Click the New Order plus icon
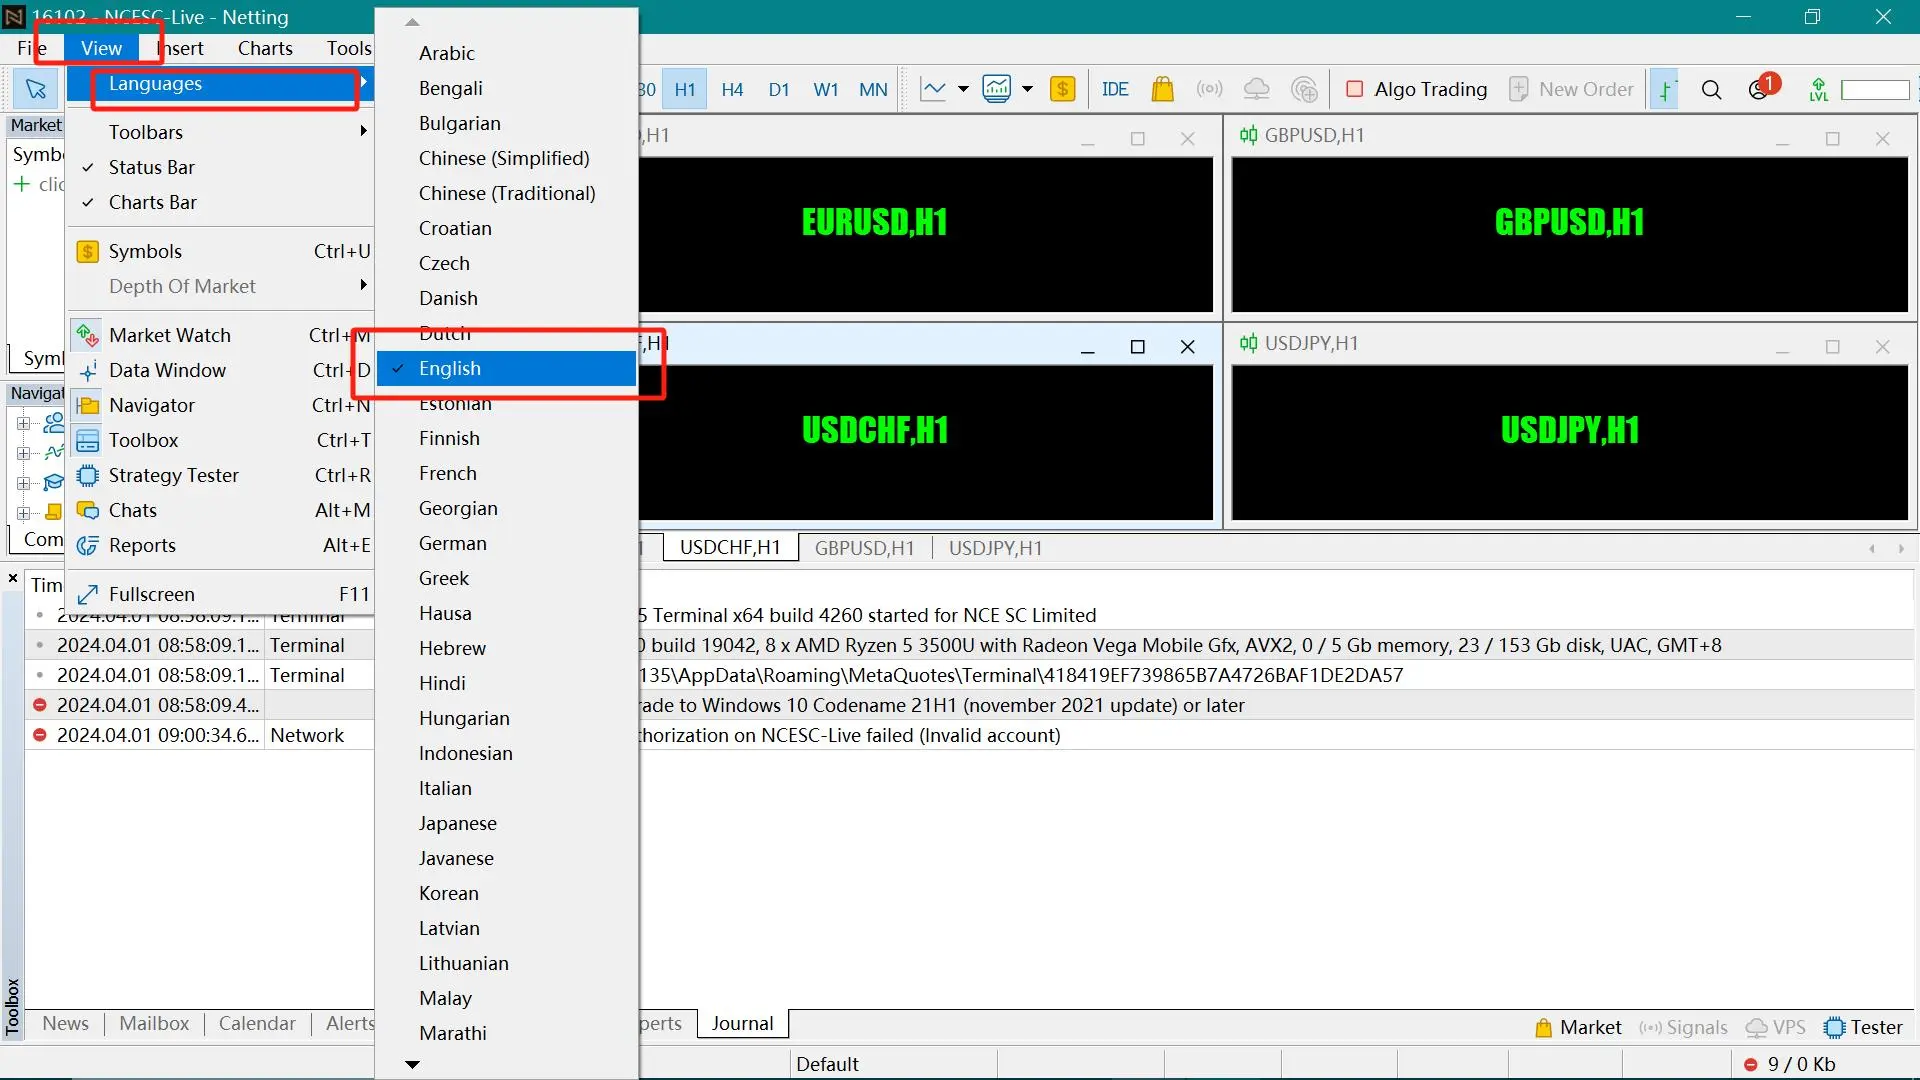The image size is (1920, 1080). (1518, 89)
